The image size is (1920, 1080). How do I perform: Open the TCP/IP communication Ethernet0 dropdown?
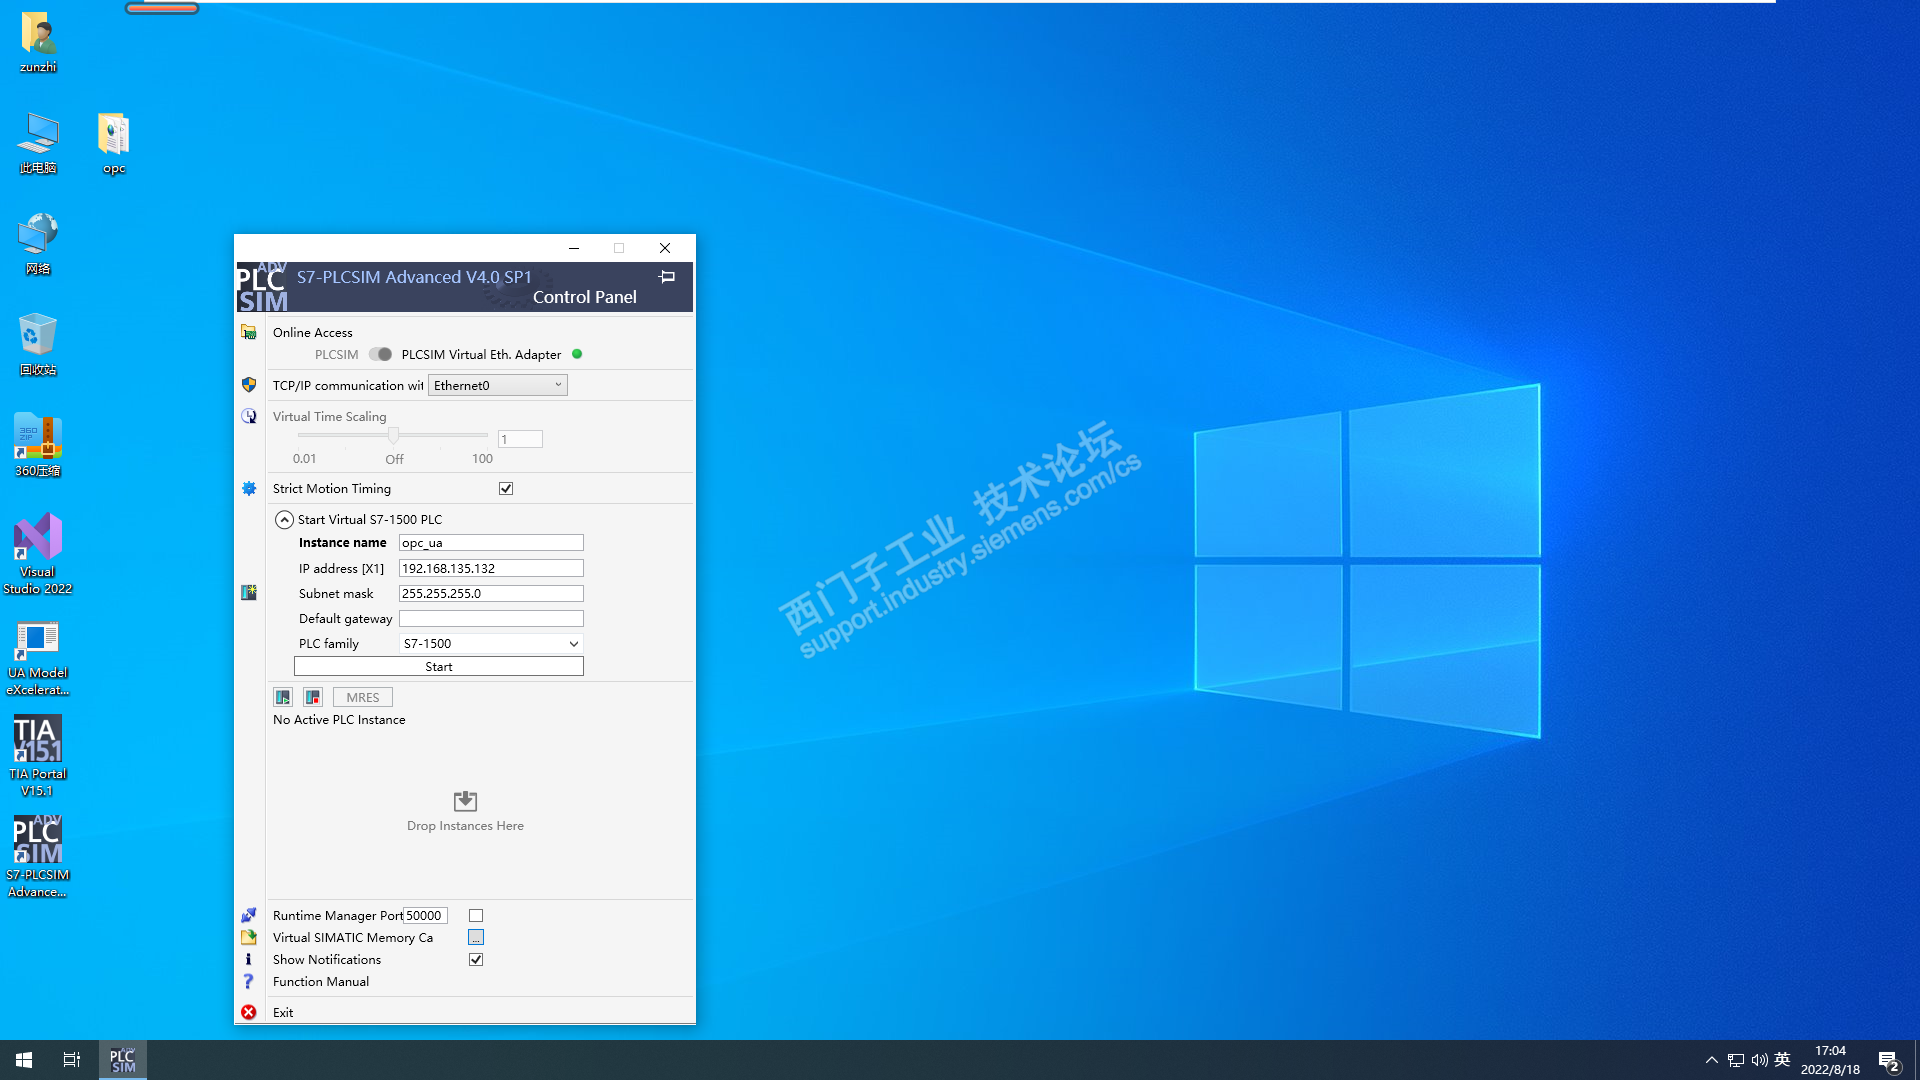click(497, 385)
